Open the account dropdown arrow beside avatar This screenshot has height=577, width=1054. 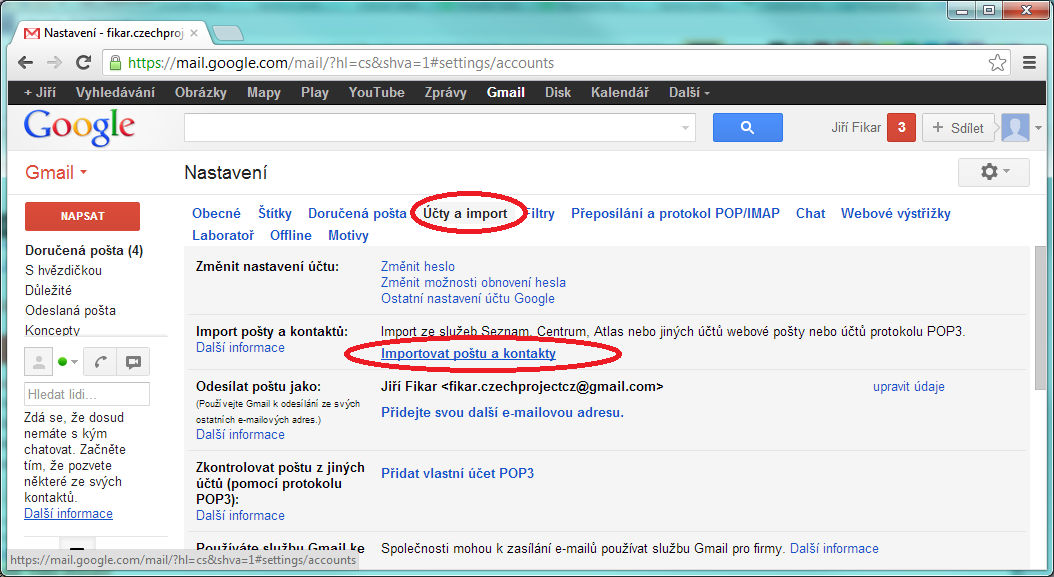[1039, 128]
